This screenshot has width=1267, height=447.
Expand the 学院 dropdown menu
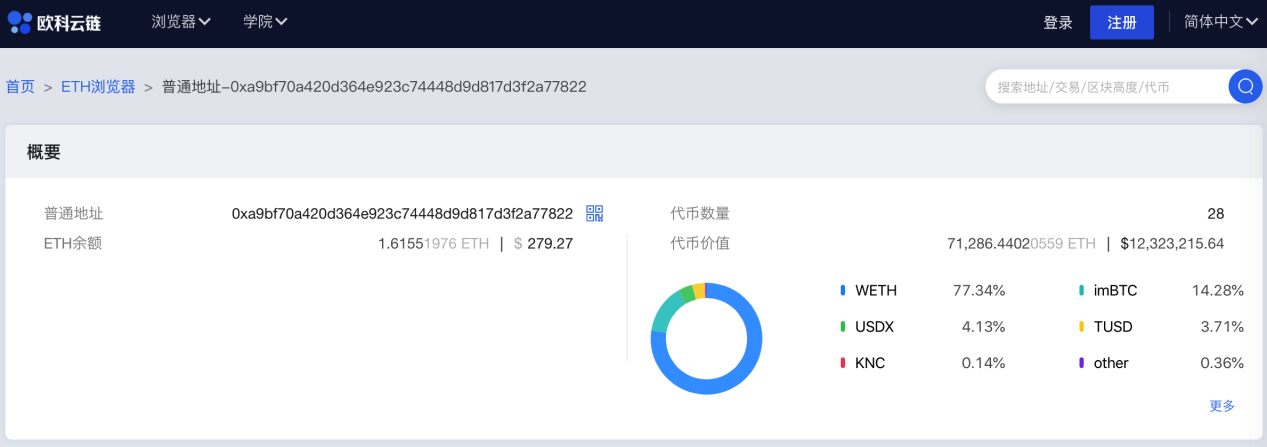(265, 22)
